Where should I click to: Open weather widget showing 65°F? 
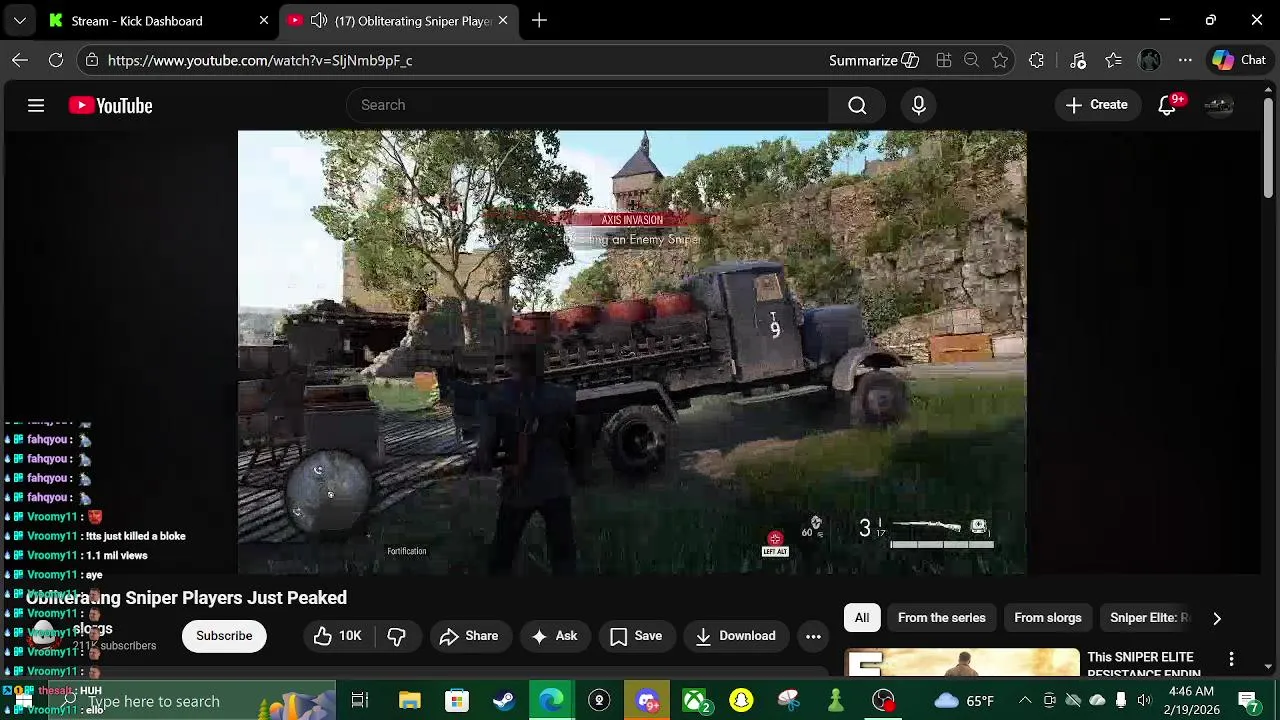(964, 701)
